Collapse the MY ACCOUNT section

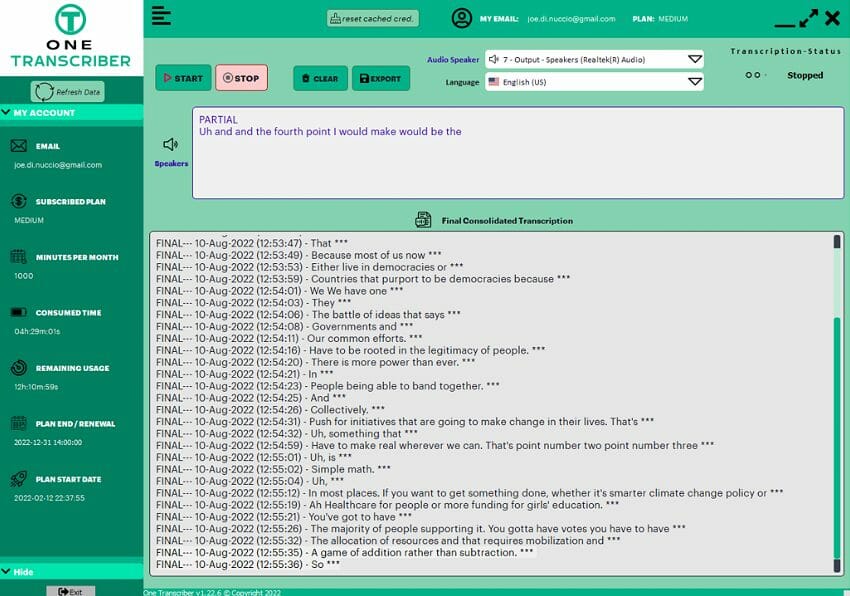point(72,112)
